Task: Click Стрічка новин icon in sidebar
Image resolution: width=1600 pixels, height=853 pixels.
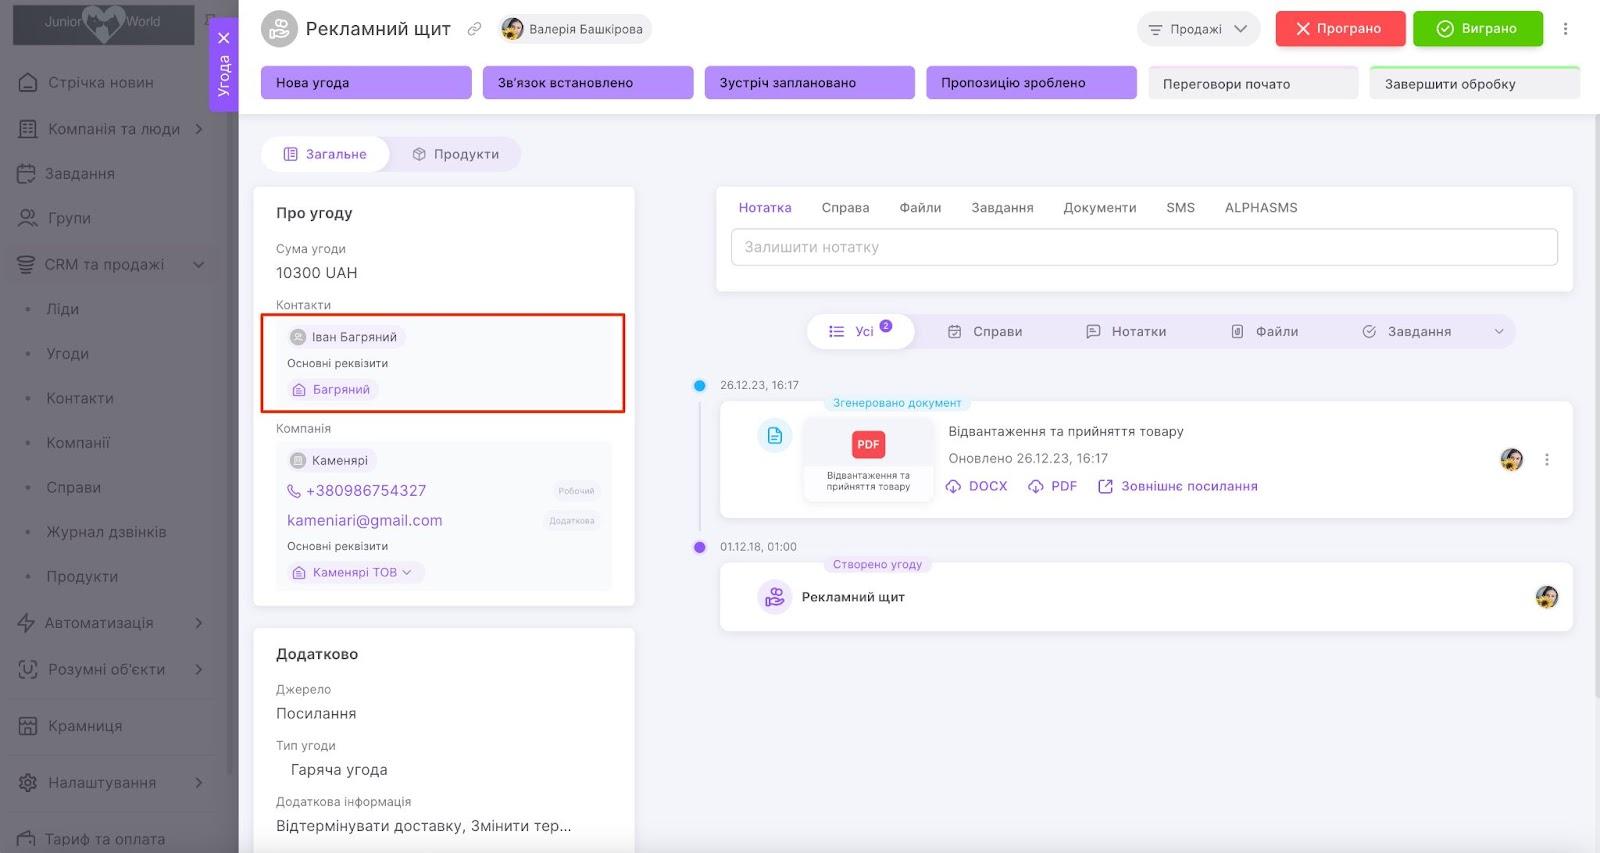Action: point(28,82)
